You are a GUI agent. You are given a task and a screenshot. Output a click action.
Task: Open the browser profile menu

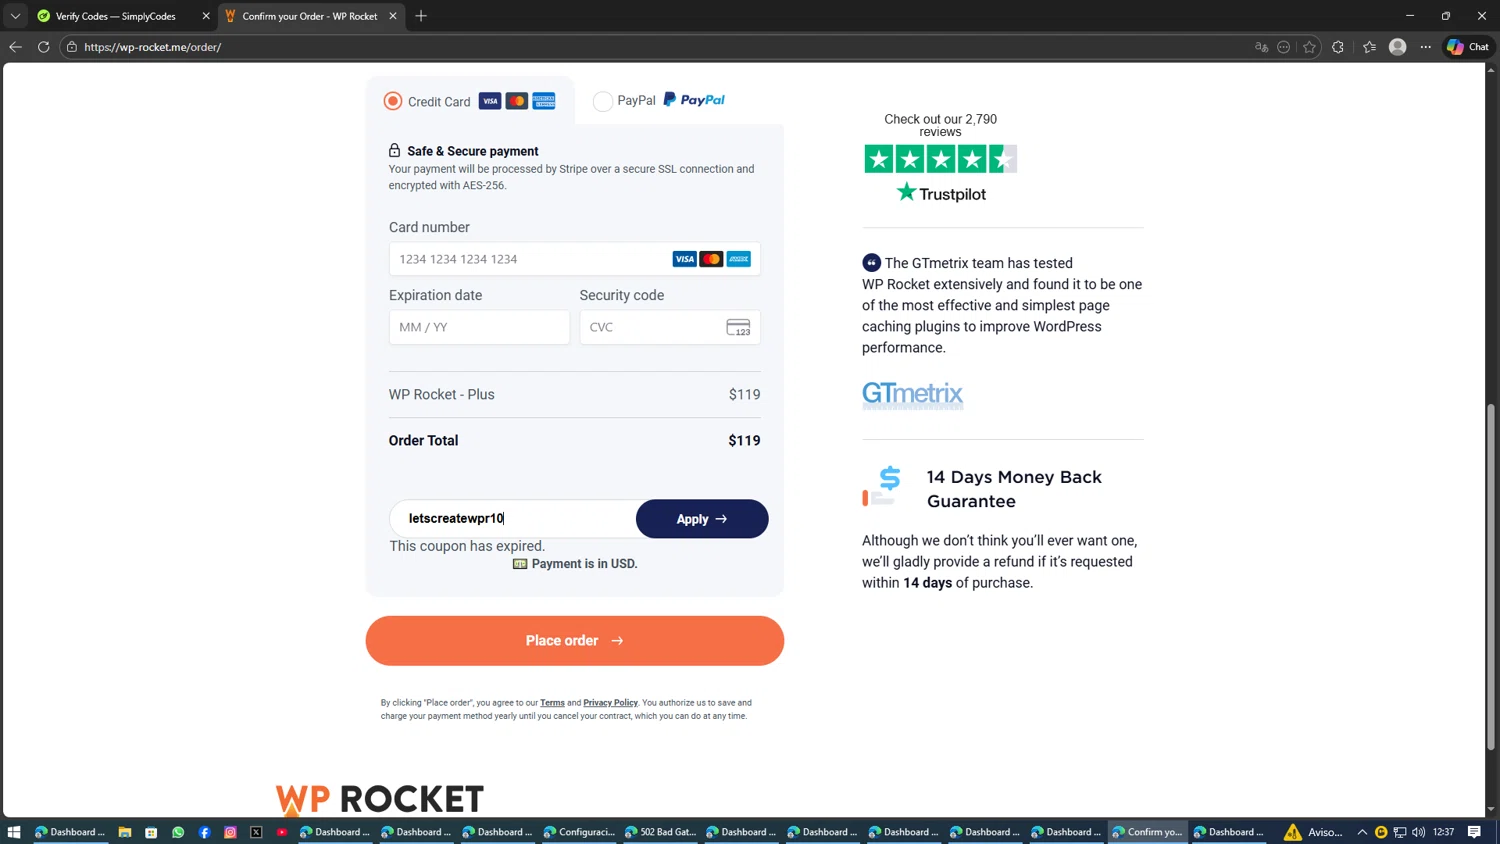click(1398, 47)
